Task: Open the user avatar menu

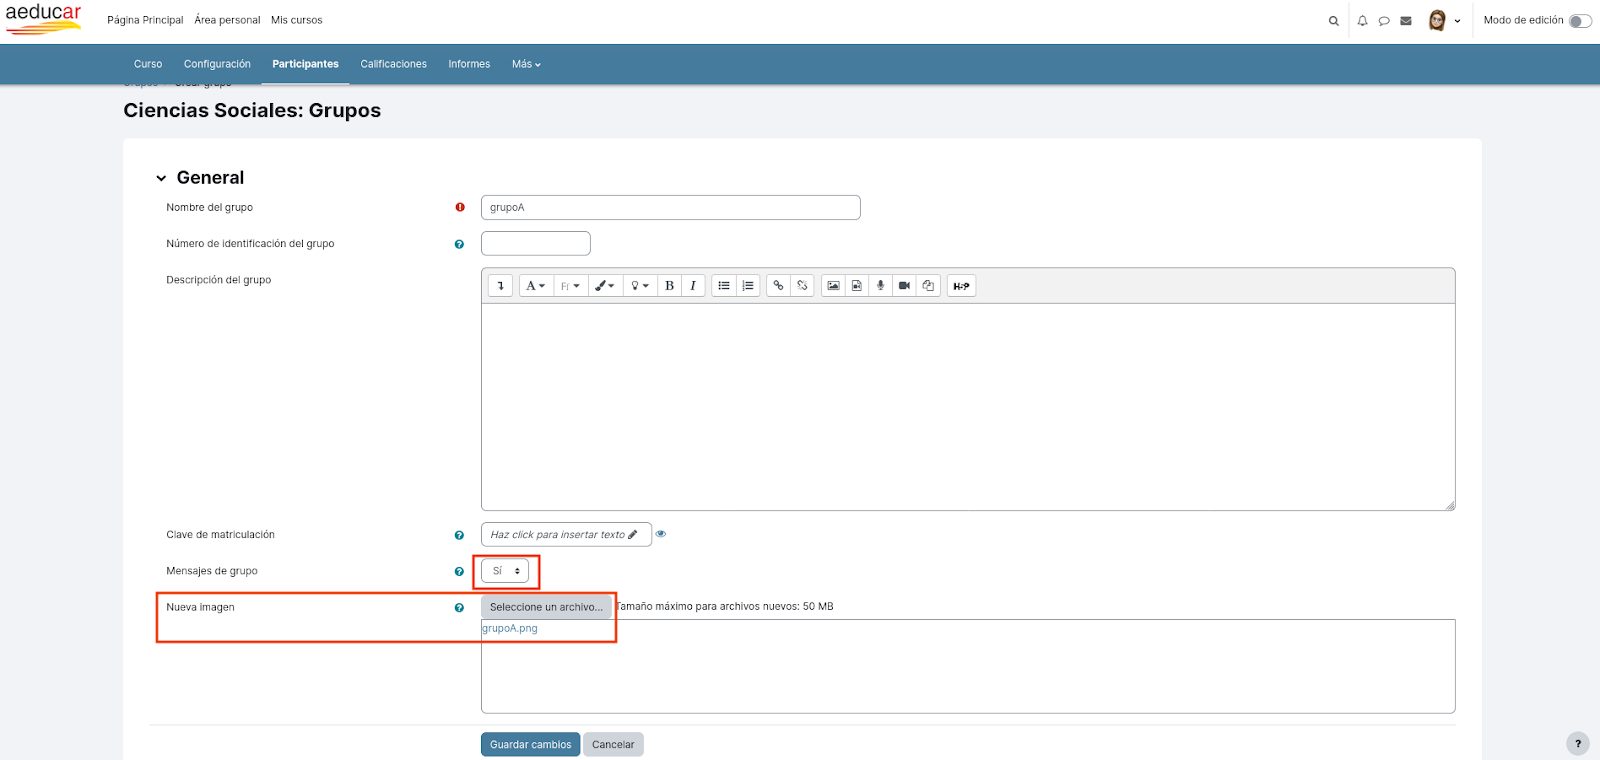Action: 1444,21
